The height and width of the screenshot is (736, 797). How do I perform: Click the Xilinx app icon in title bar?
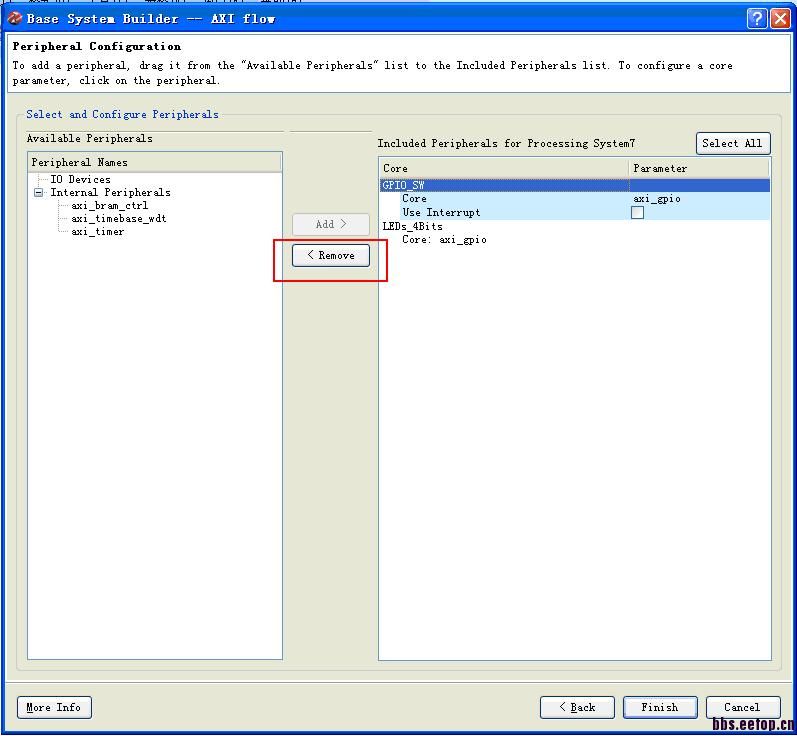coord(15,18)
